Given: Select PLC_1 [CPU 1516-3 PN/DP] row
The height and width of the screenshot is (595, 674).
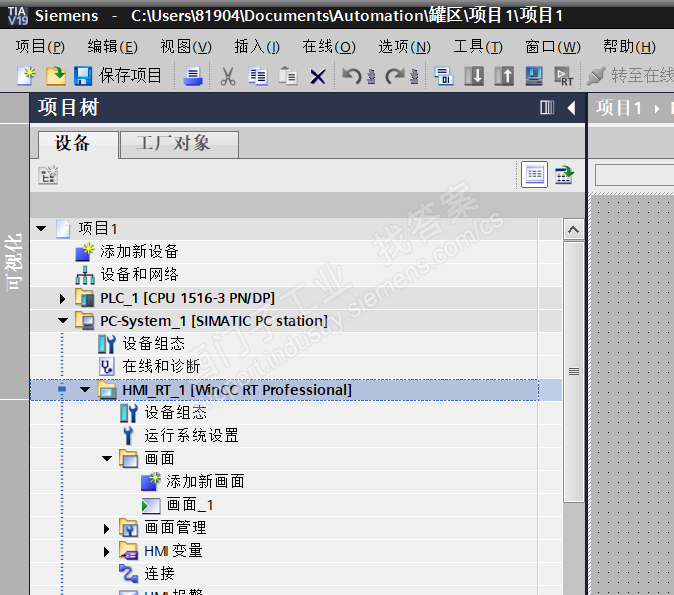Looking at the screenshot, I should (284, 298).
